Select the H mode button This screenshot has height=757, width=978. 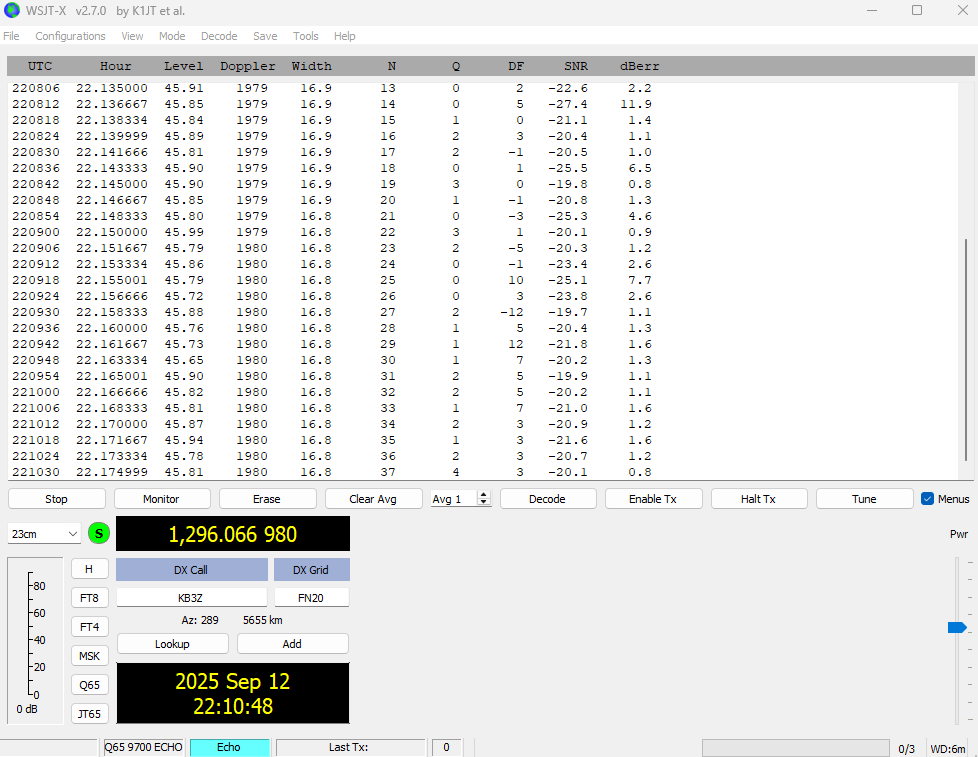coord(89,569)
